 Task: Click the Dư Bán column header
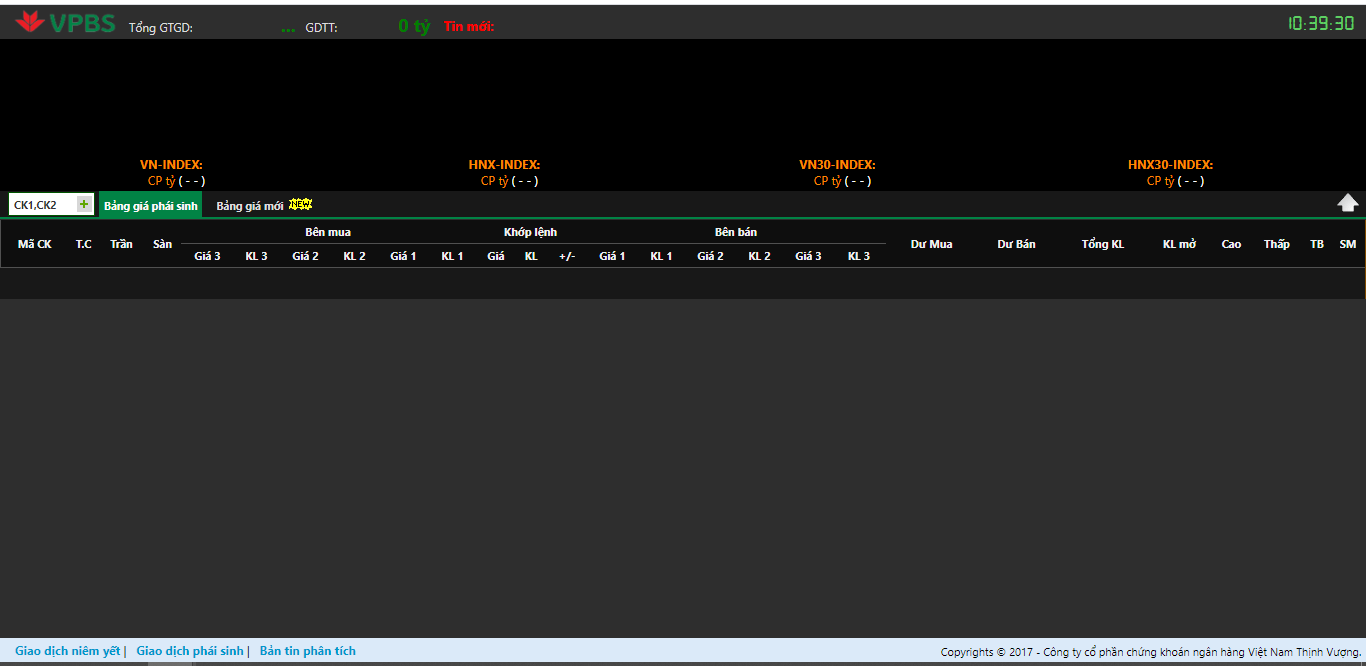pos(1016,244)
